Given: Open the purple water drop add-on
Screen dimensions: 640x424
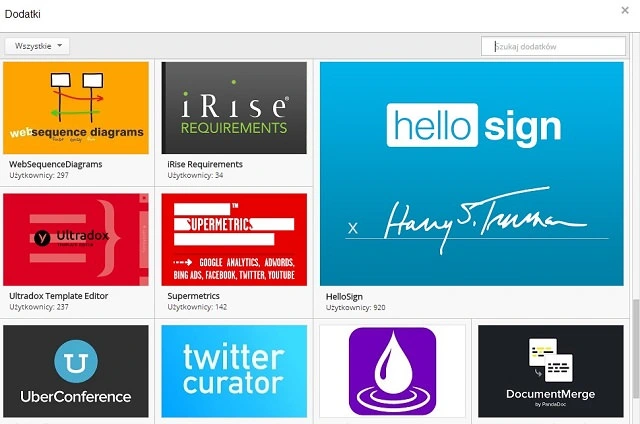Looking at the screenshot, I should 392,371.
